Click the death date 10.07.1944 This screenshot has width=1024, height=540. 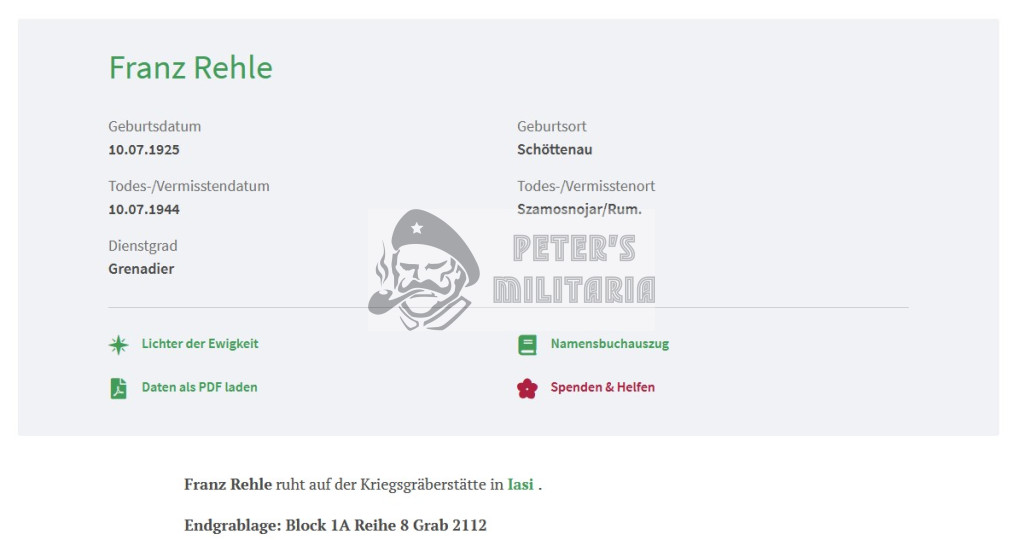pos(144,210)
